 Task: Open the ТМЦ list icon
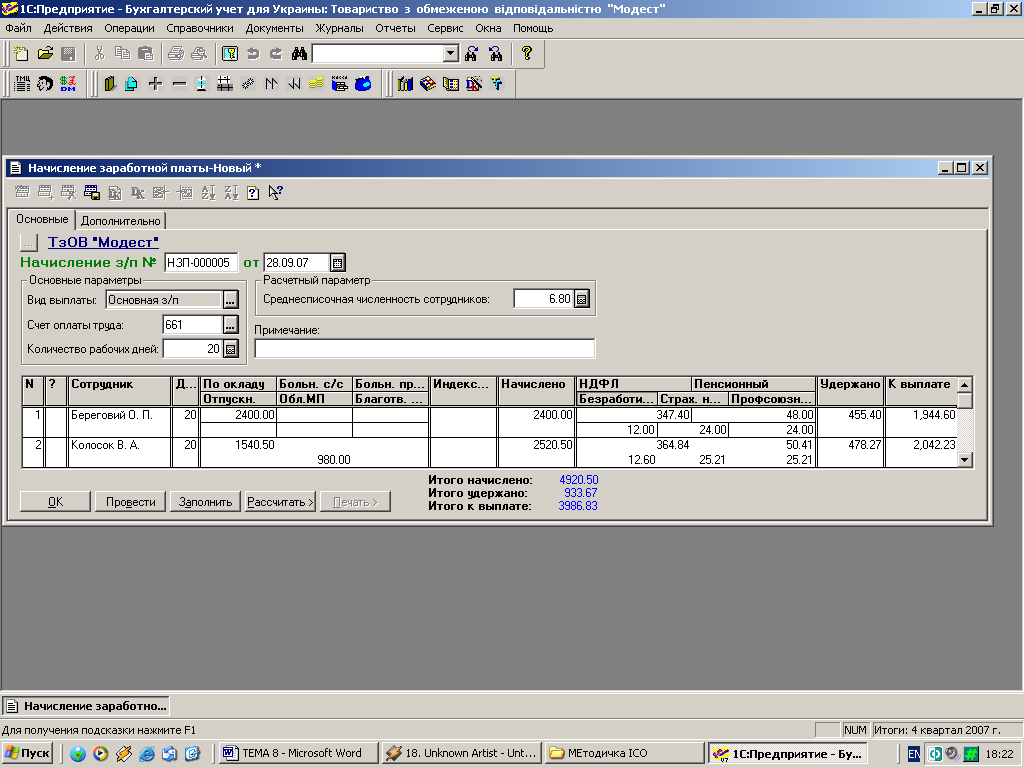tap(22, 84)
